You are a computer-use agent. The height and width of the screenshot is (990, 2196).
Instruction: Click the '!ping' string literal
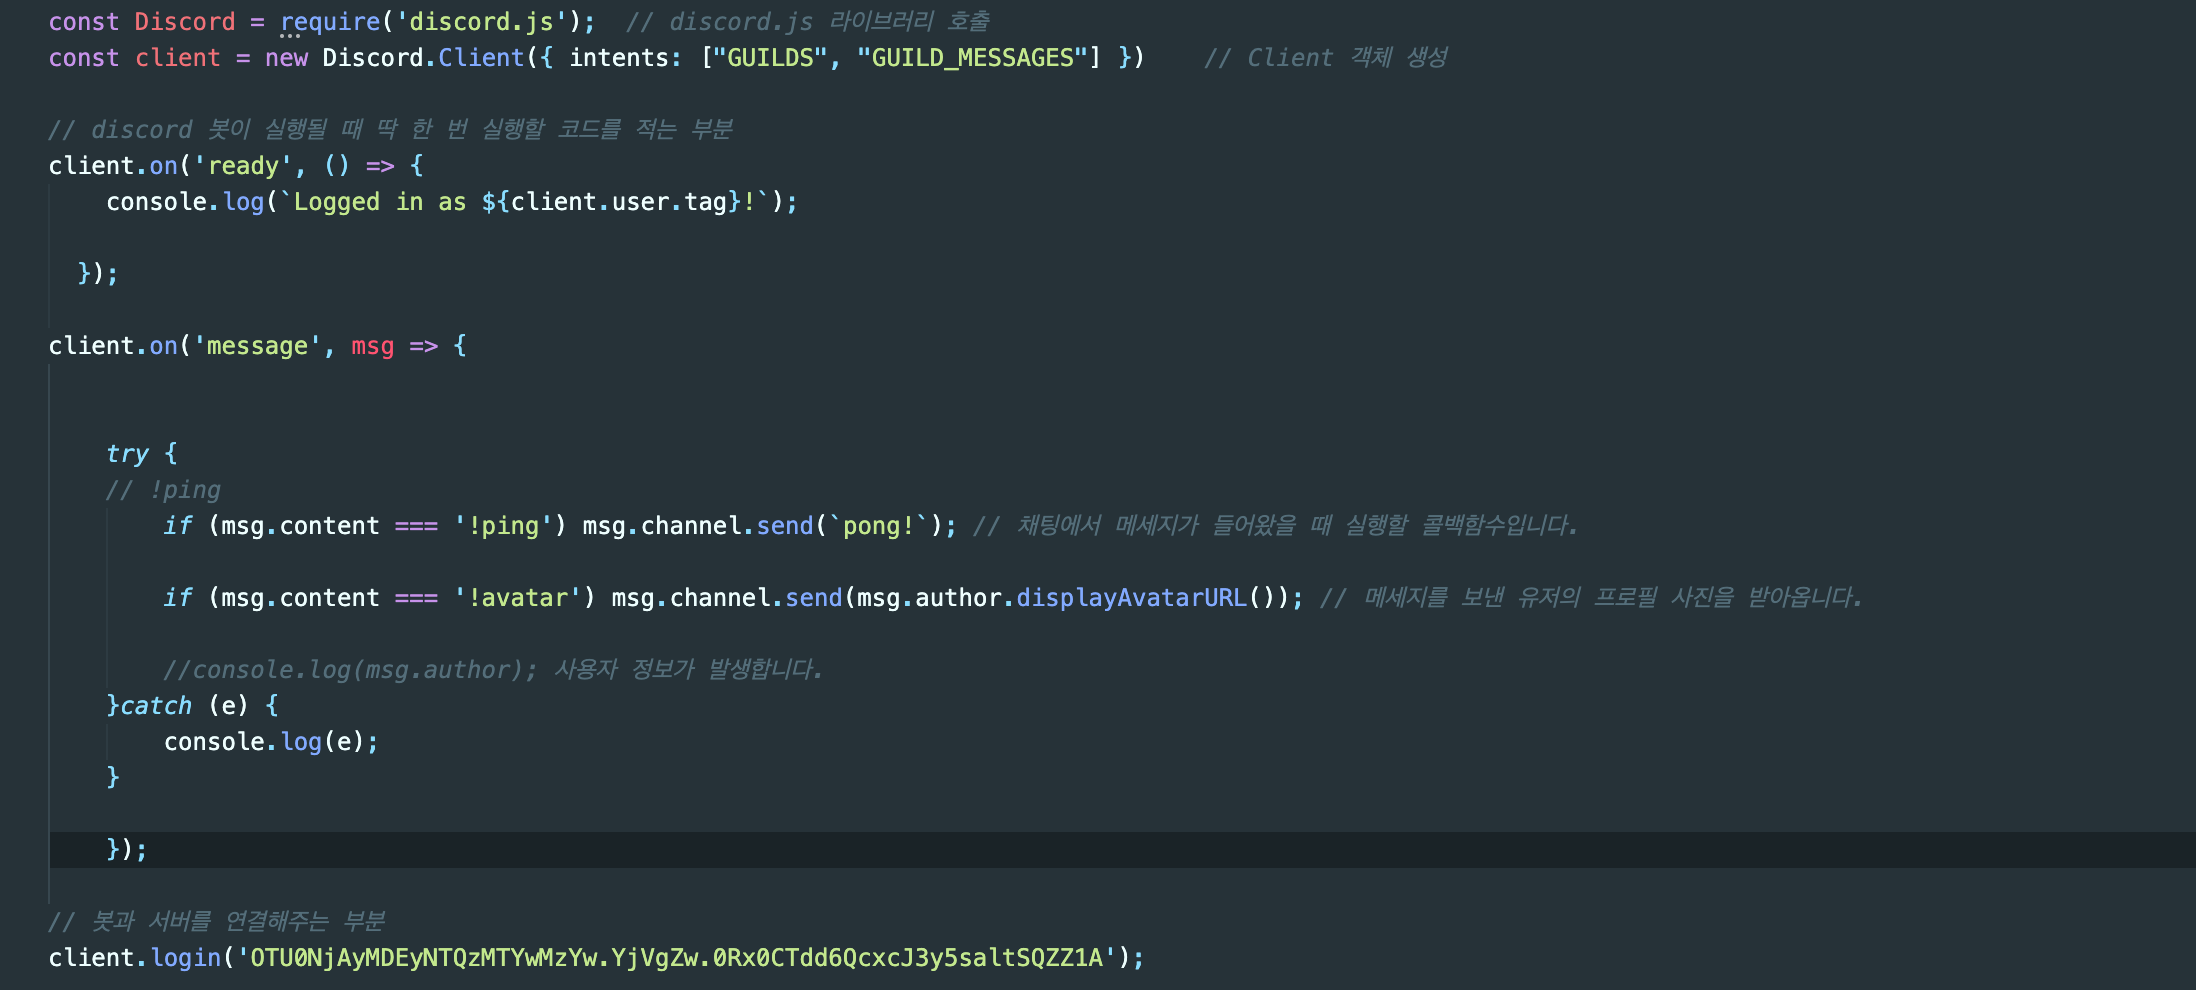point(510,526)
